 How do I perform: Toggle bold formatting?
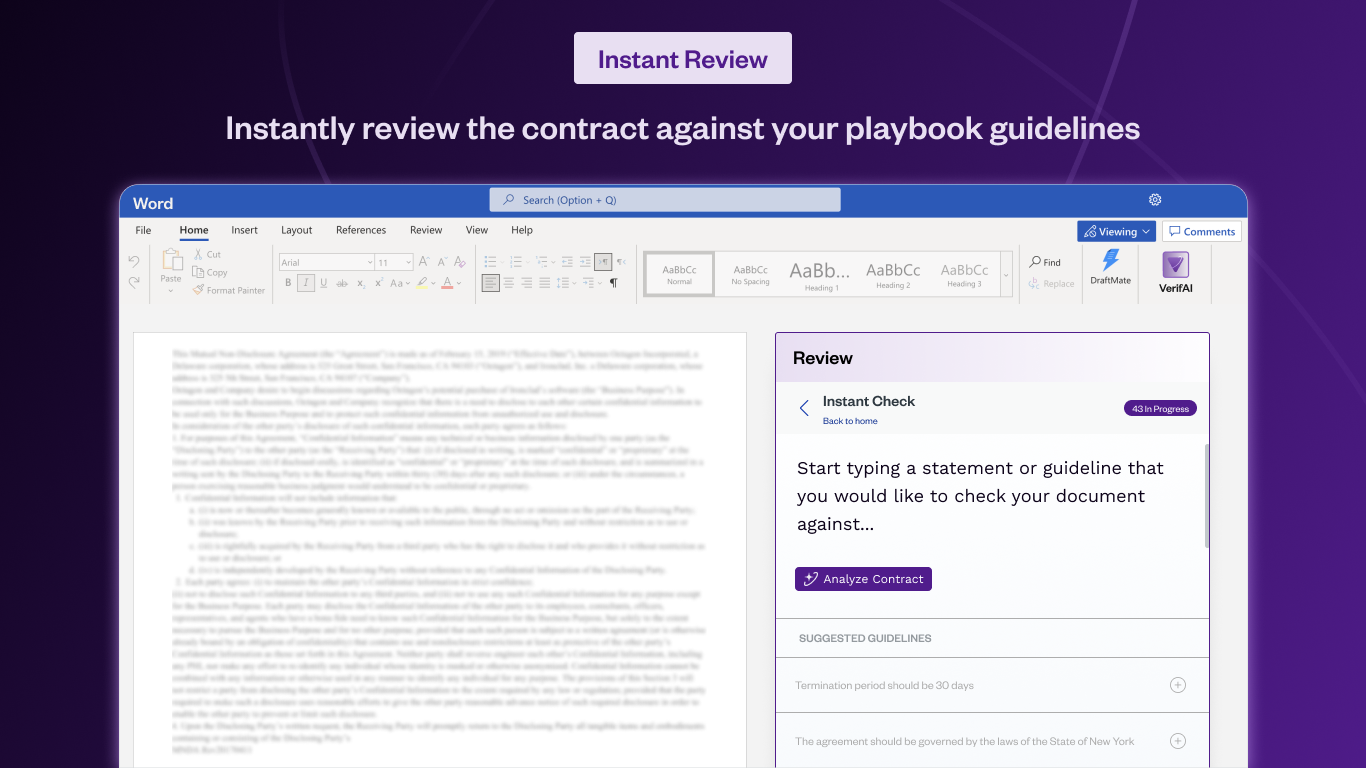[288, 283]
